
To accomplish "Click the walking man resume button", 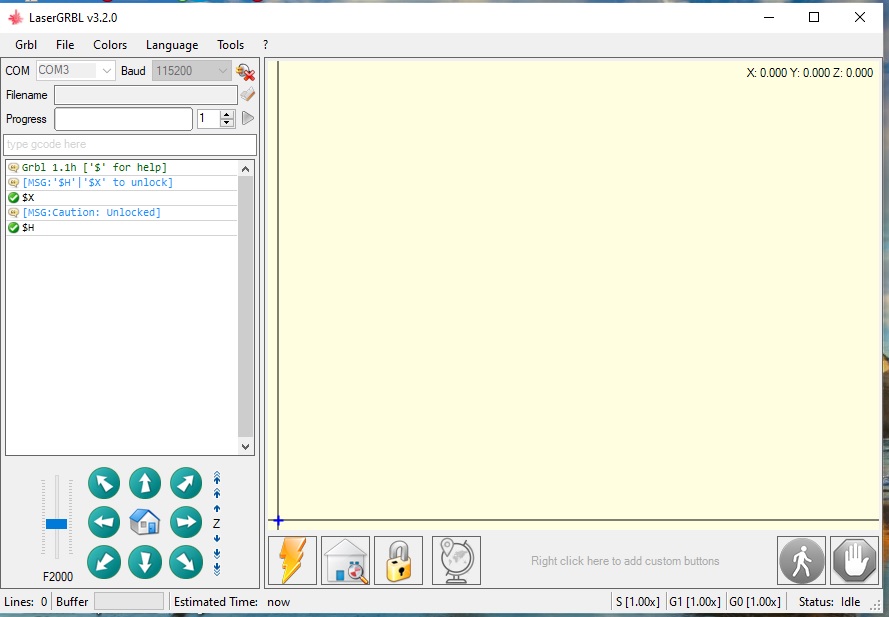I will [x=801, y=560].
